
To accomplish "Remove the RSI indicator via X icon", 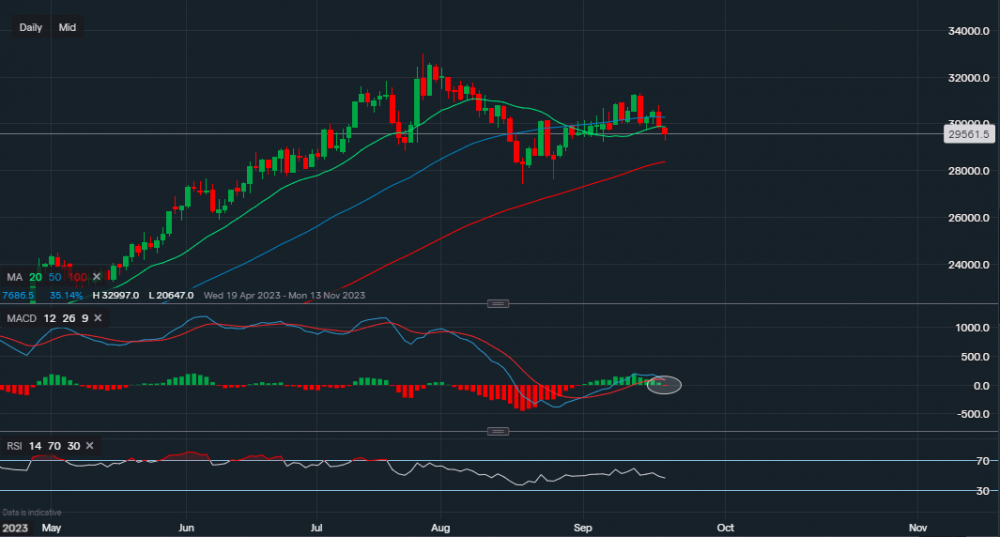I will [91, 445].
